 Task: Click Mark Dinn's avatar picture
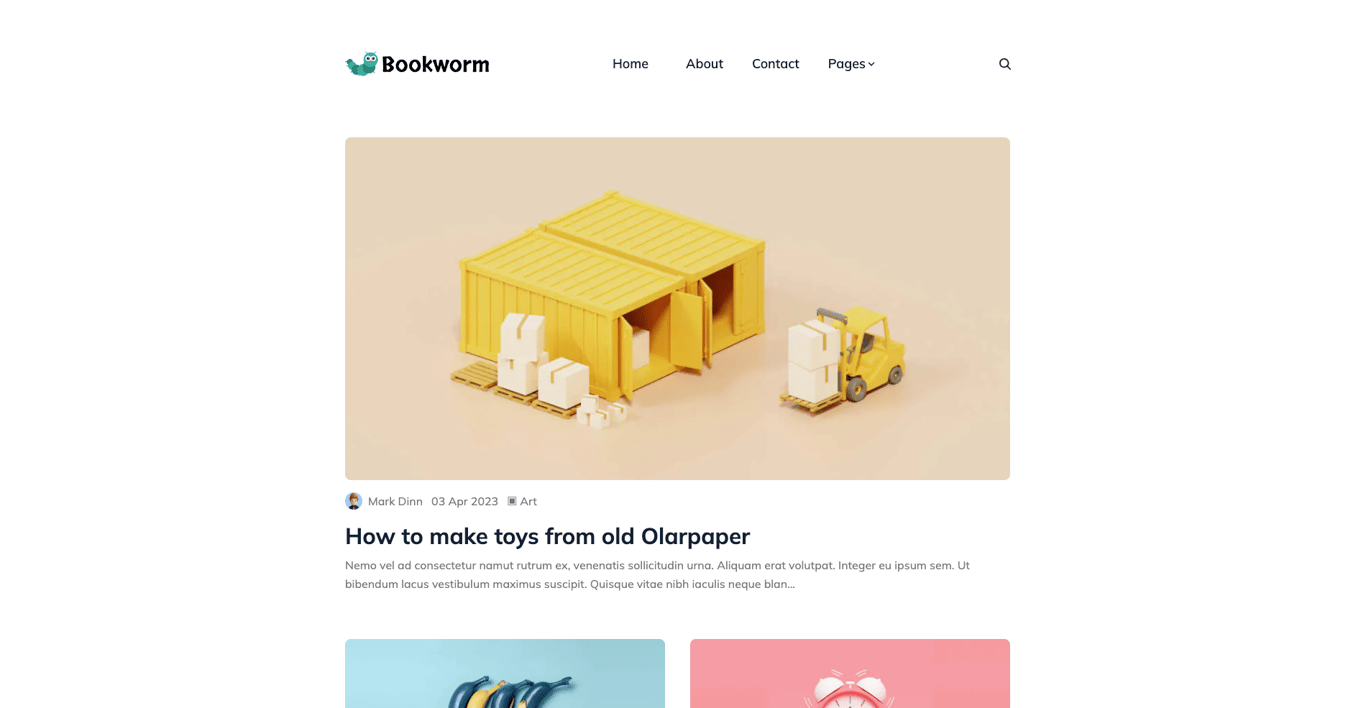point(354,501)
